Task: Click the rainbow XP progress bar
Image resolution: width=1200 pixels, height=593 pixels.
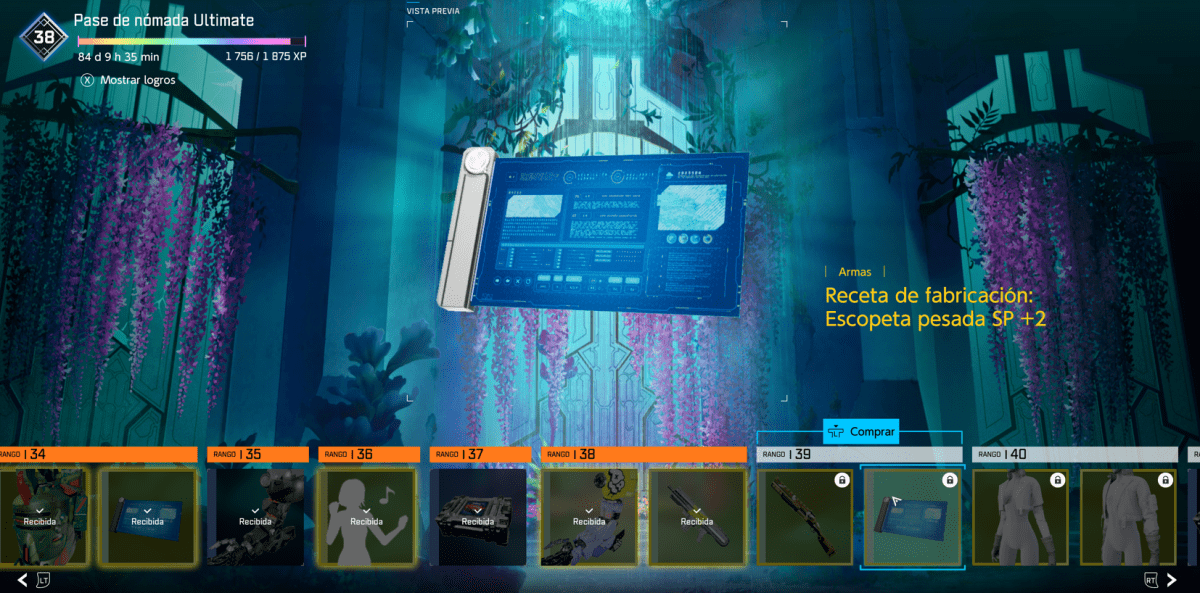Action: click(x=191, y=42)
